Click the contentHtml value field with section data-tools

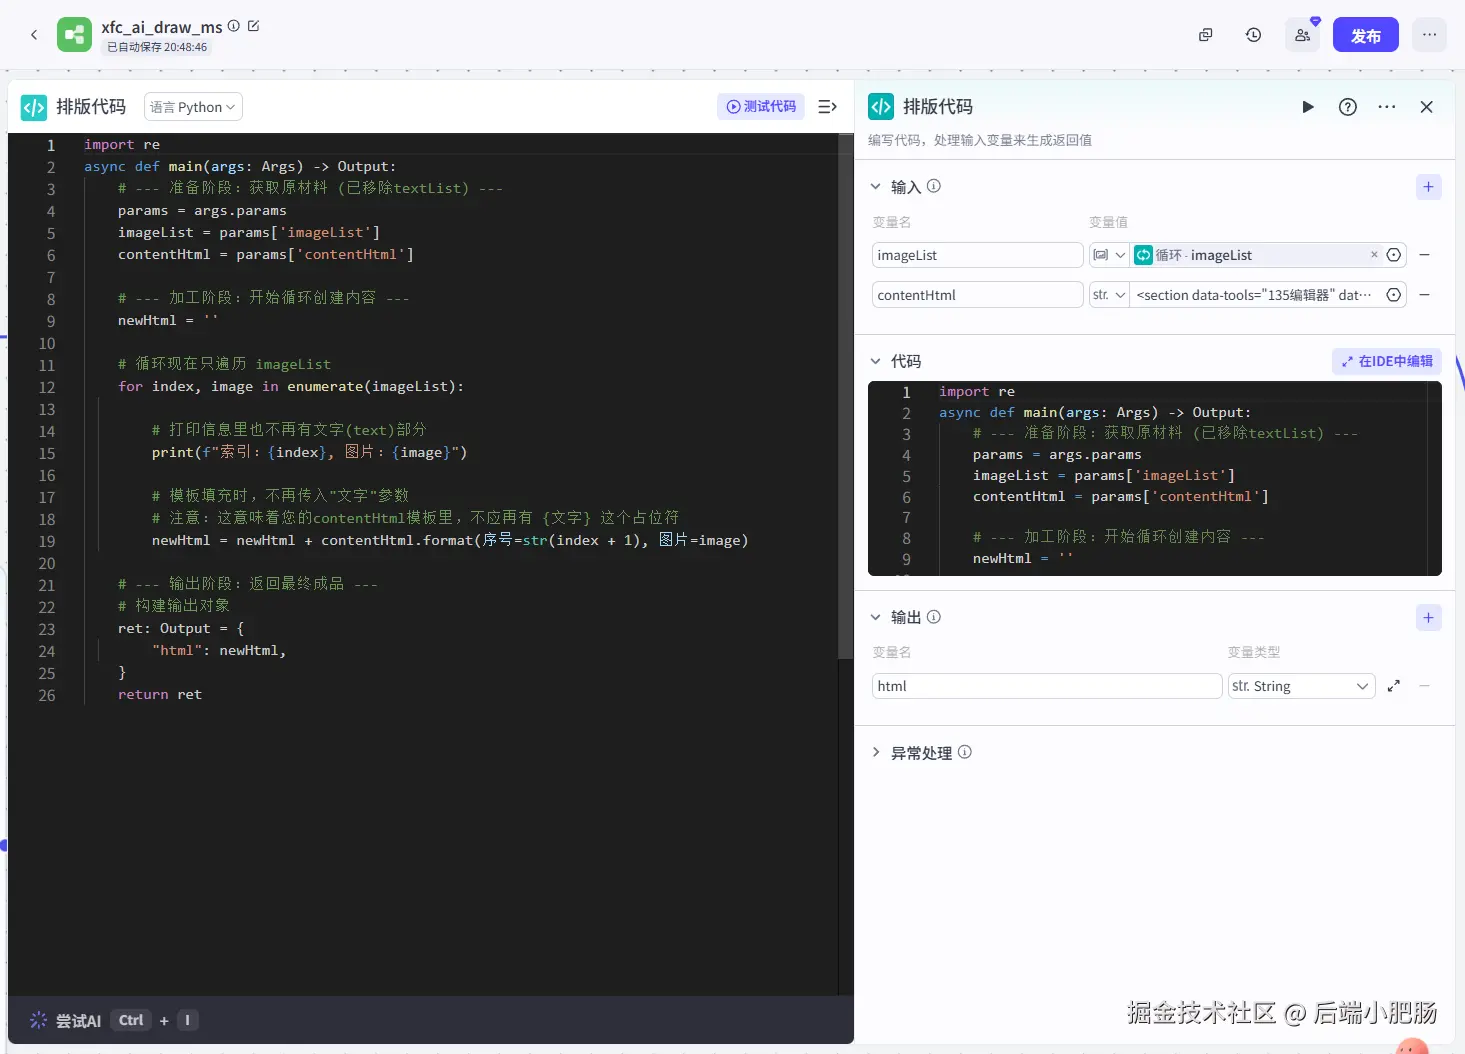1255,295
